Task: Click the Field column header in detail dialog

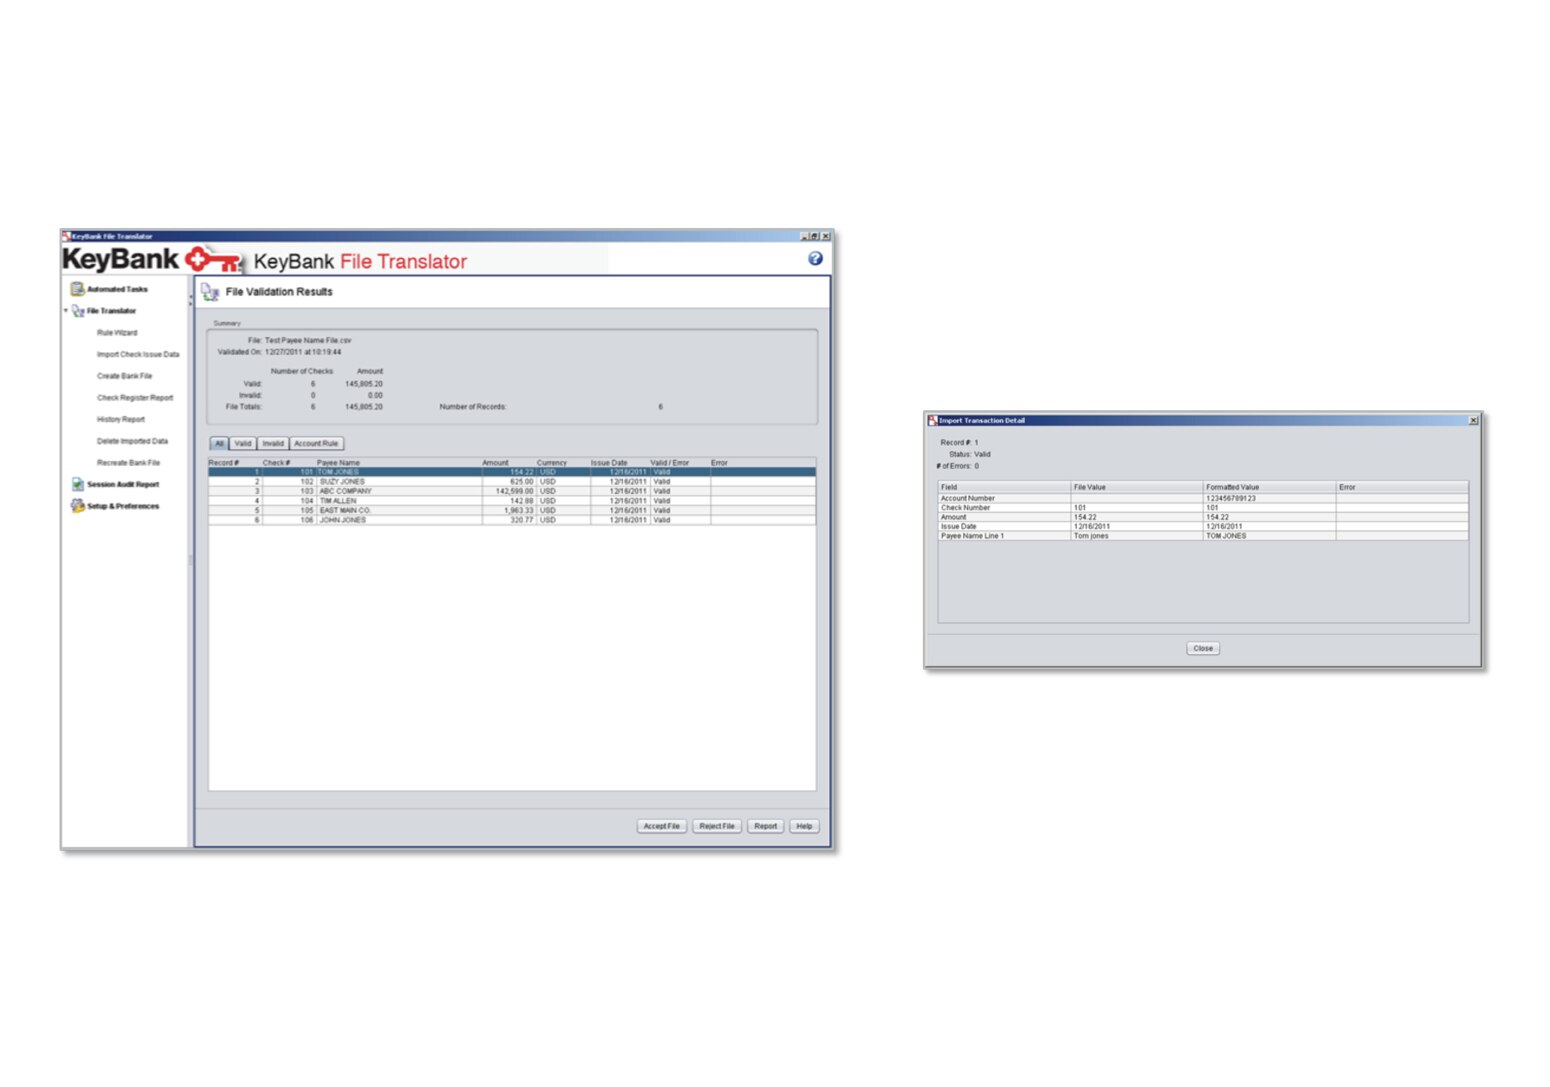Action: [1004, 487]
